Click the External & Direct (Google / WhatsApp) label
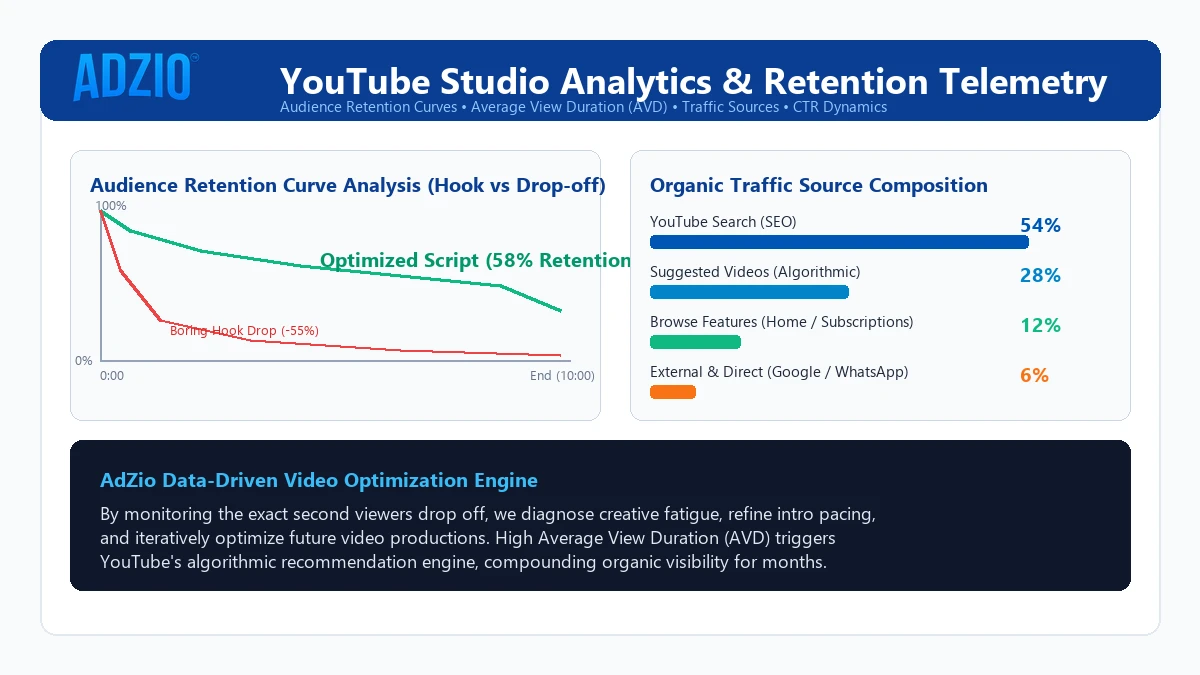 pyautogui.click(x=779, y=372)
